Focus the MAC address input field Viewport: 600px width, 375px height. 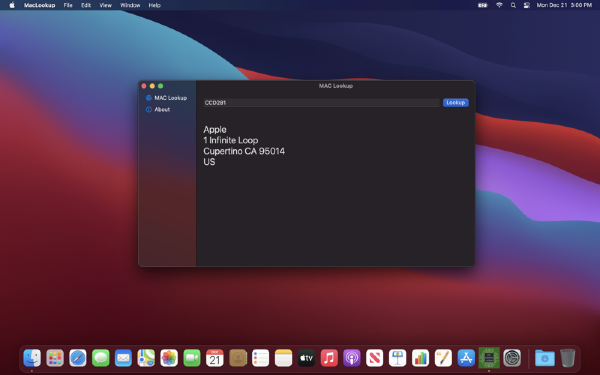pos(321,103)
